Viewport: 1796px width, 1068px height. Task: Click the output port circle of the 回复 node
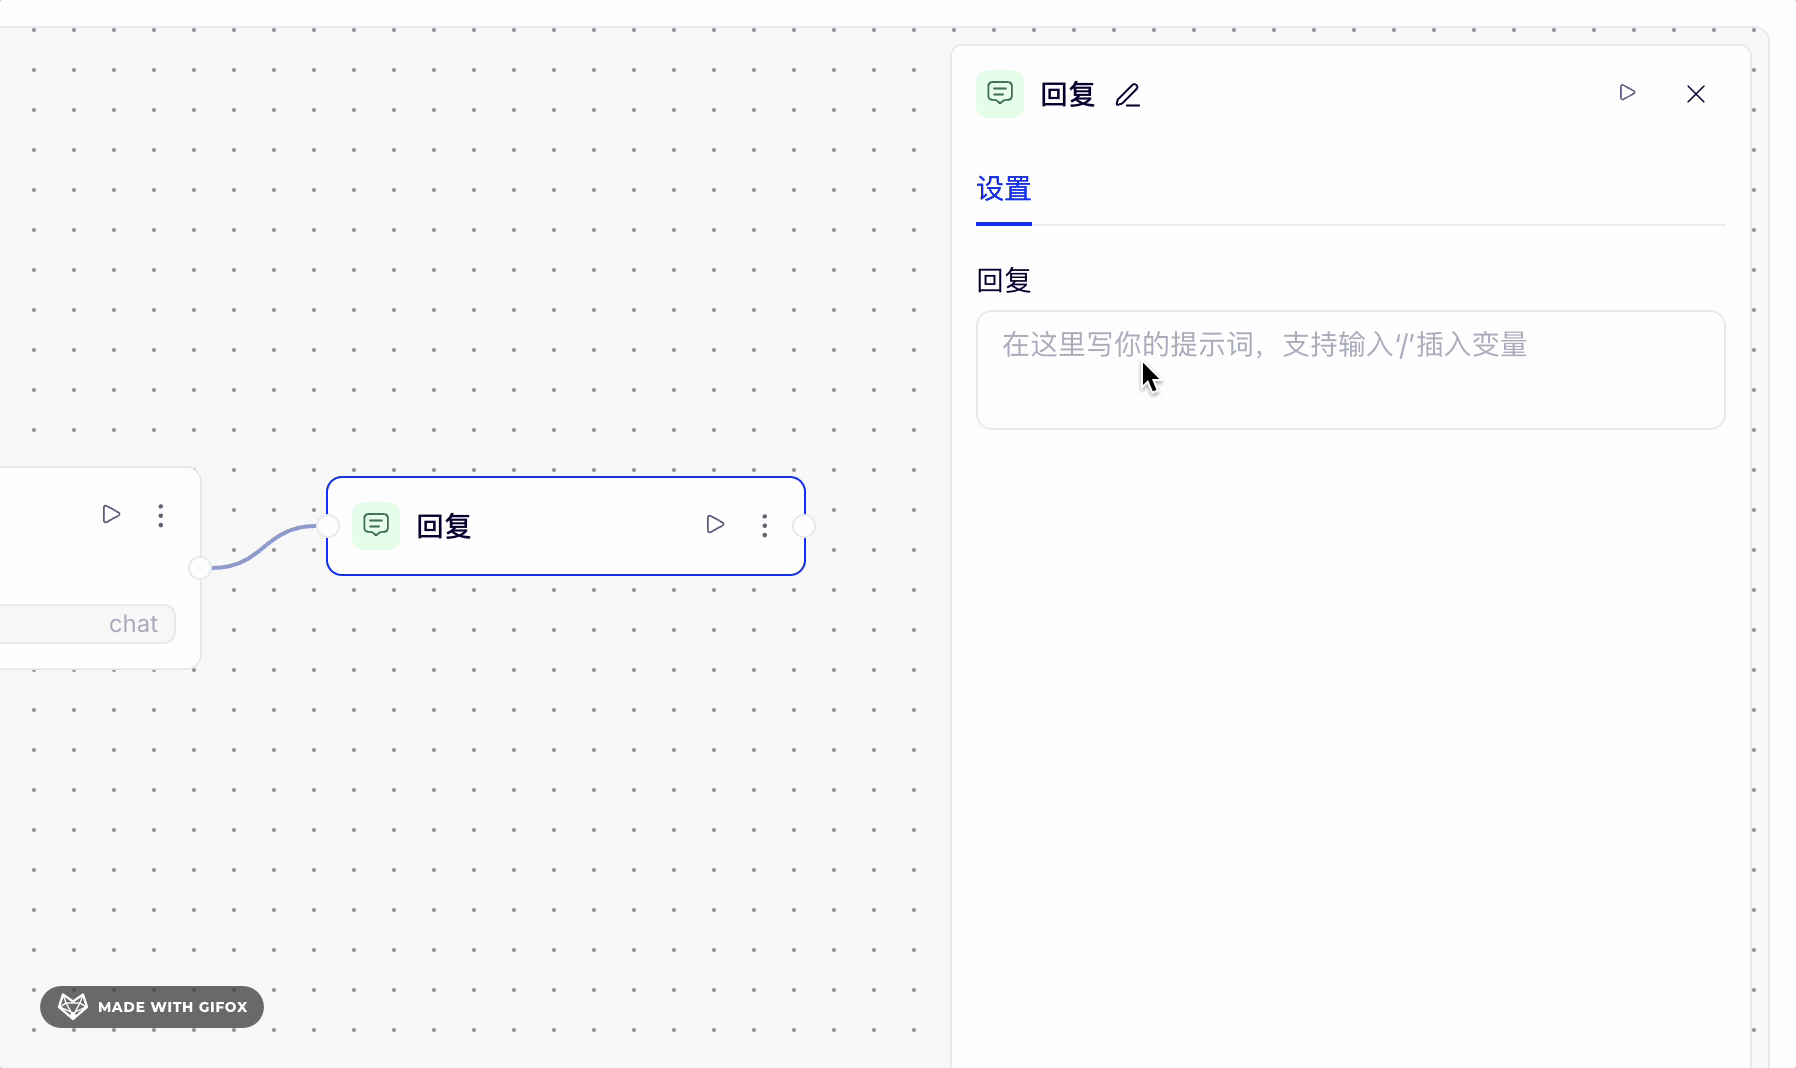tap(806, 525)
